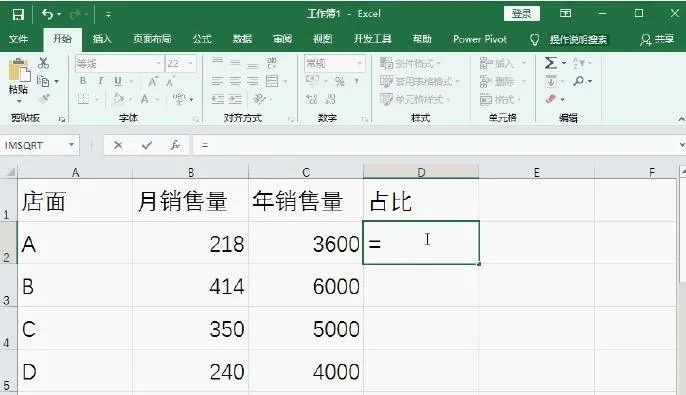The height and width of the screenshot is (395, 686).
Task: Toggle Underline formatting
Action: pos(118,81)
